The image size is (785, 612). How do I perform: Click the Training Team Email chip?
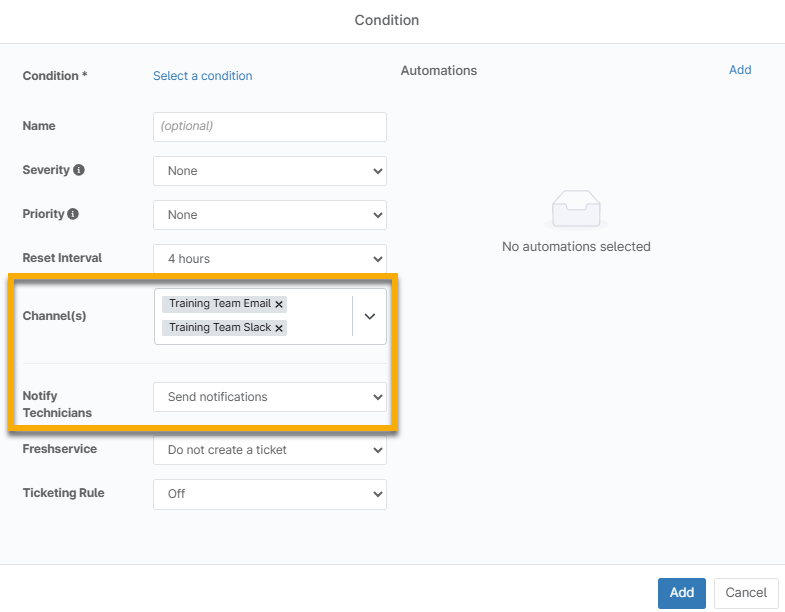point(219,304)
